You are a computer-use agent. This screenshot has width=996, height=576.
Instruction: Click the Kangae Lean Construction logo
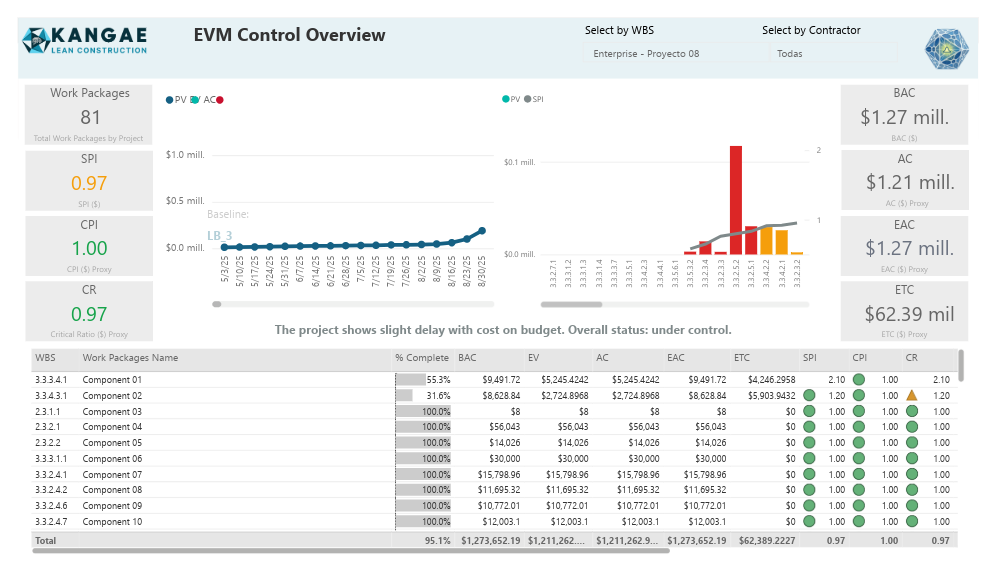click(84, 40)
